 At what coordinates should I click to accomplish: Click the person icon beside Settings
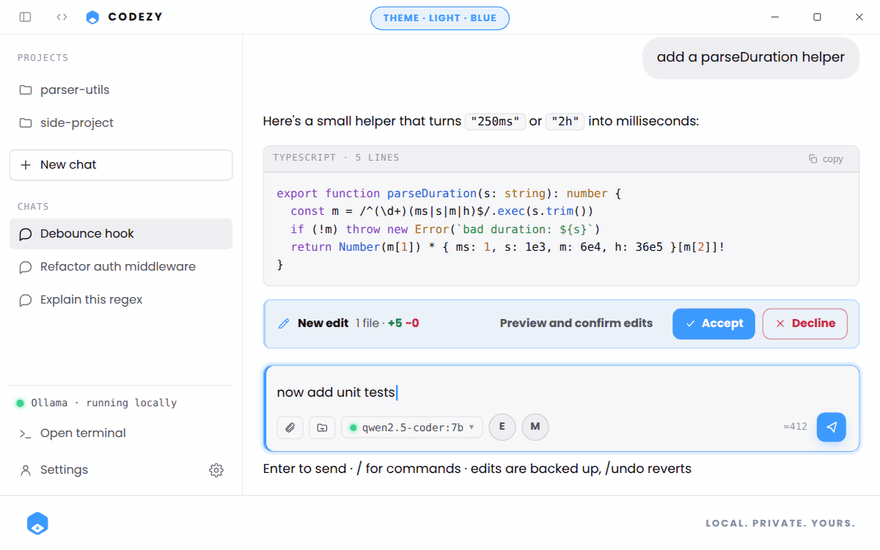tap(25, 470)
